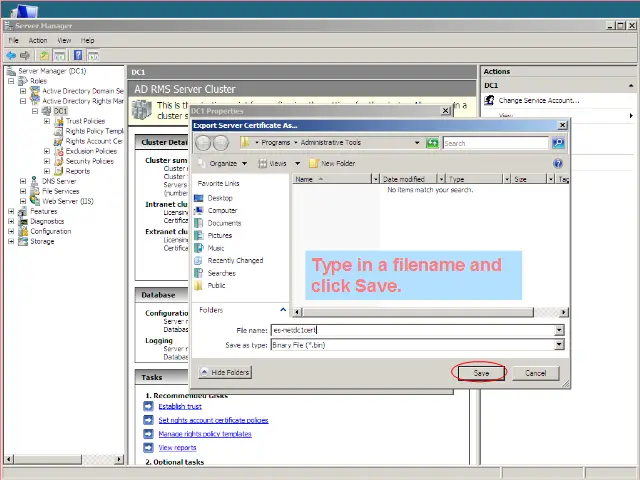Collapse the Folders section chevron

point(283,310)
